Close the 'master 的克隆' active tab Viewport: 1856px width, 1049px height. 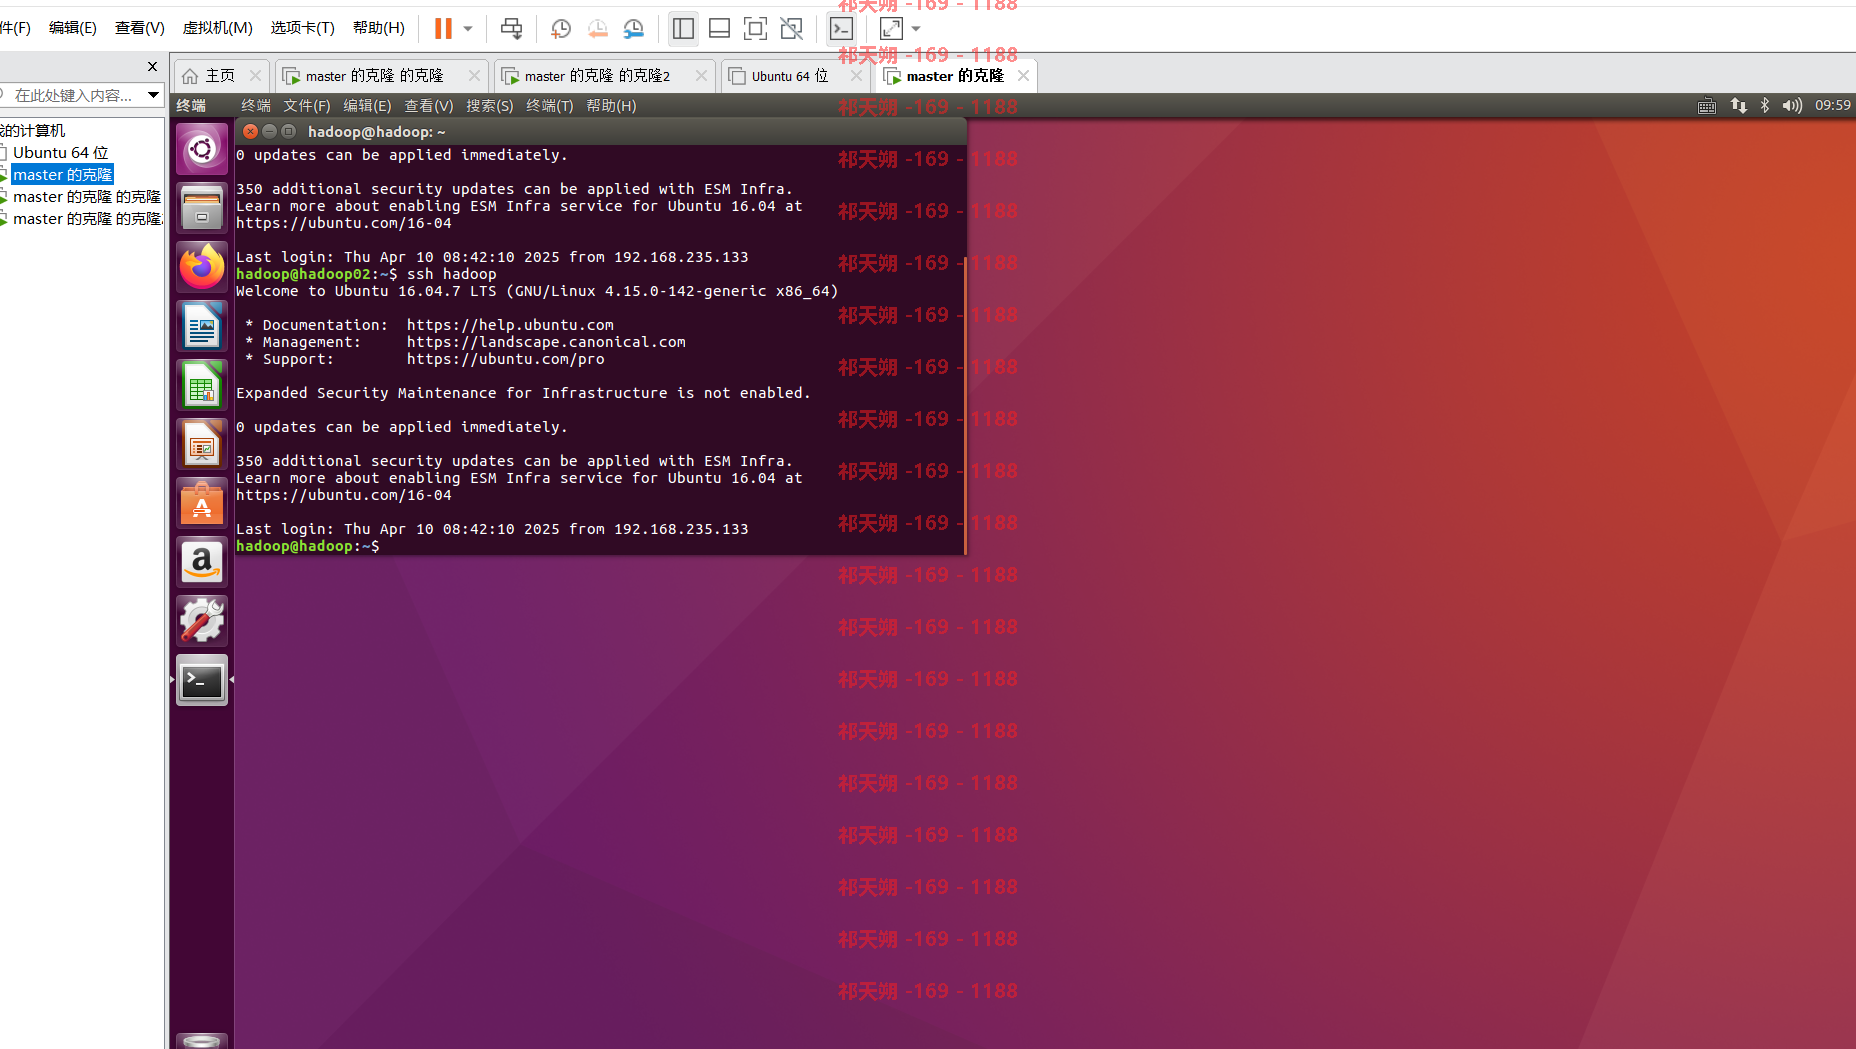click(x=1023, y=76)
